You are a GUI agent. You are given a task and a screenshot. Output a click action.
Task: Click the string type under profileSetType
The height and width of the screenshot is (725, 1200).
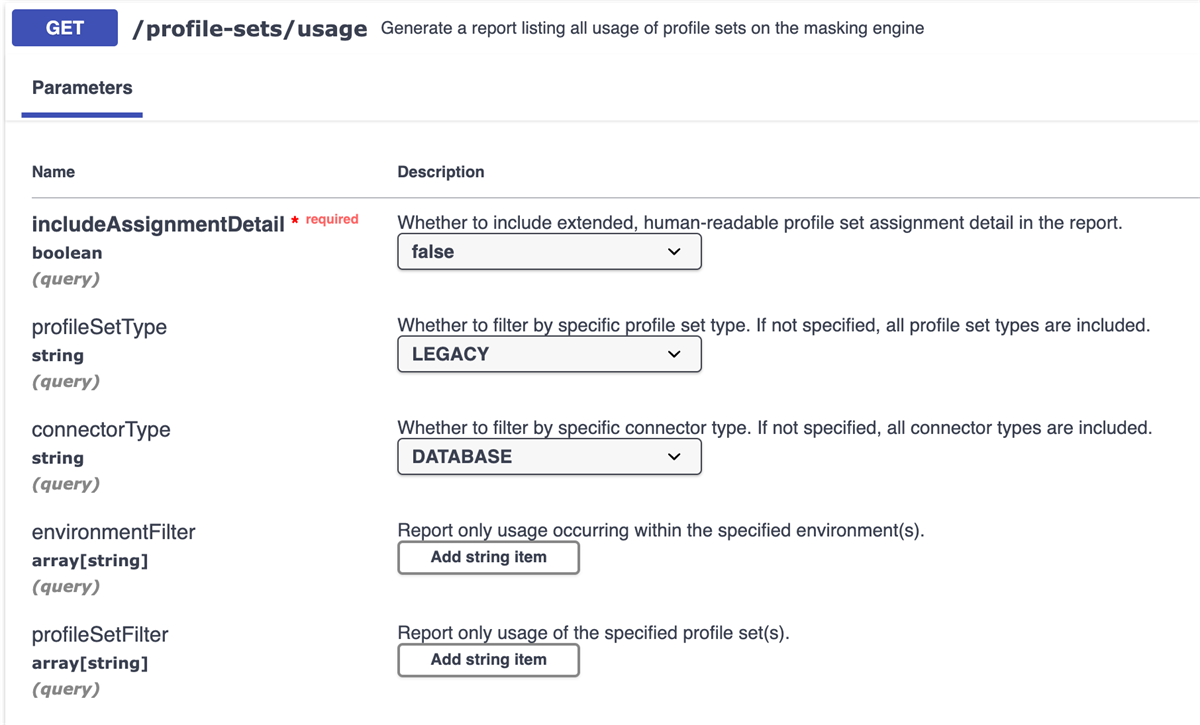[58, 355]
